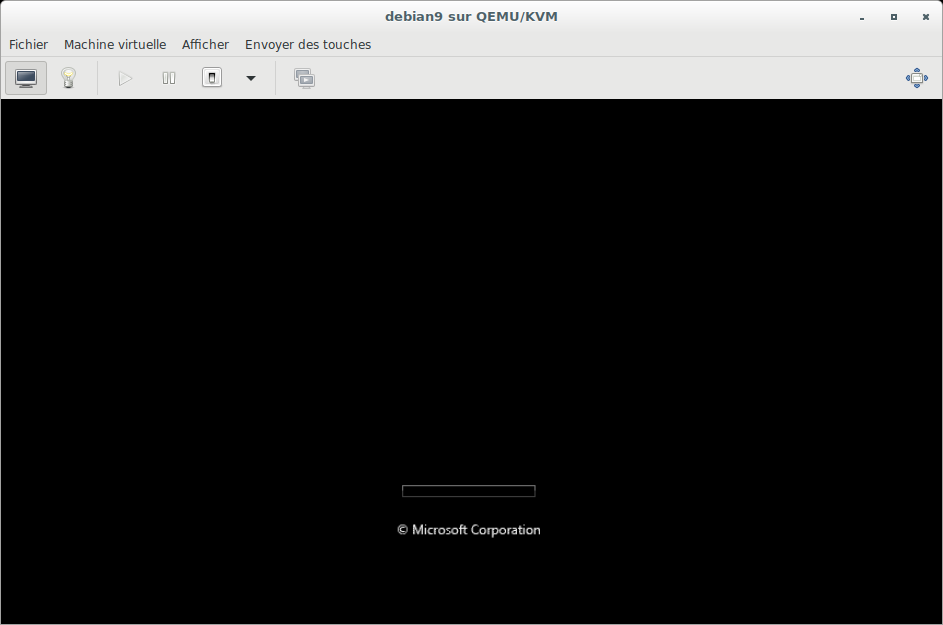Maximize the debian9 QEMU/KVM window
This screenshot has width=943, height=625.
click(894, 17)
